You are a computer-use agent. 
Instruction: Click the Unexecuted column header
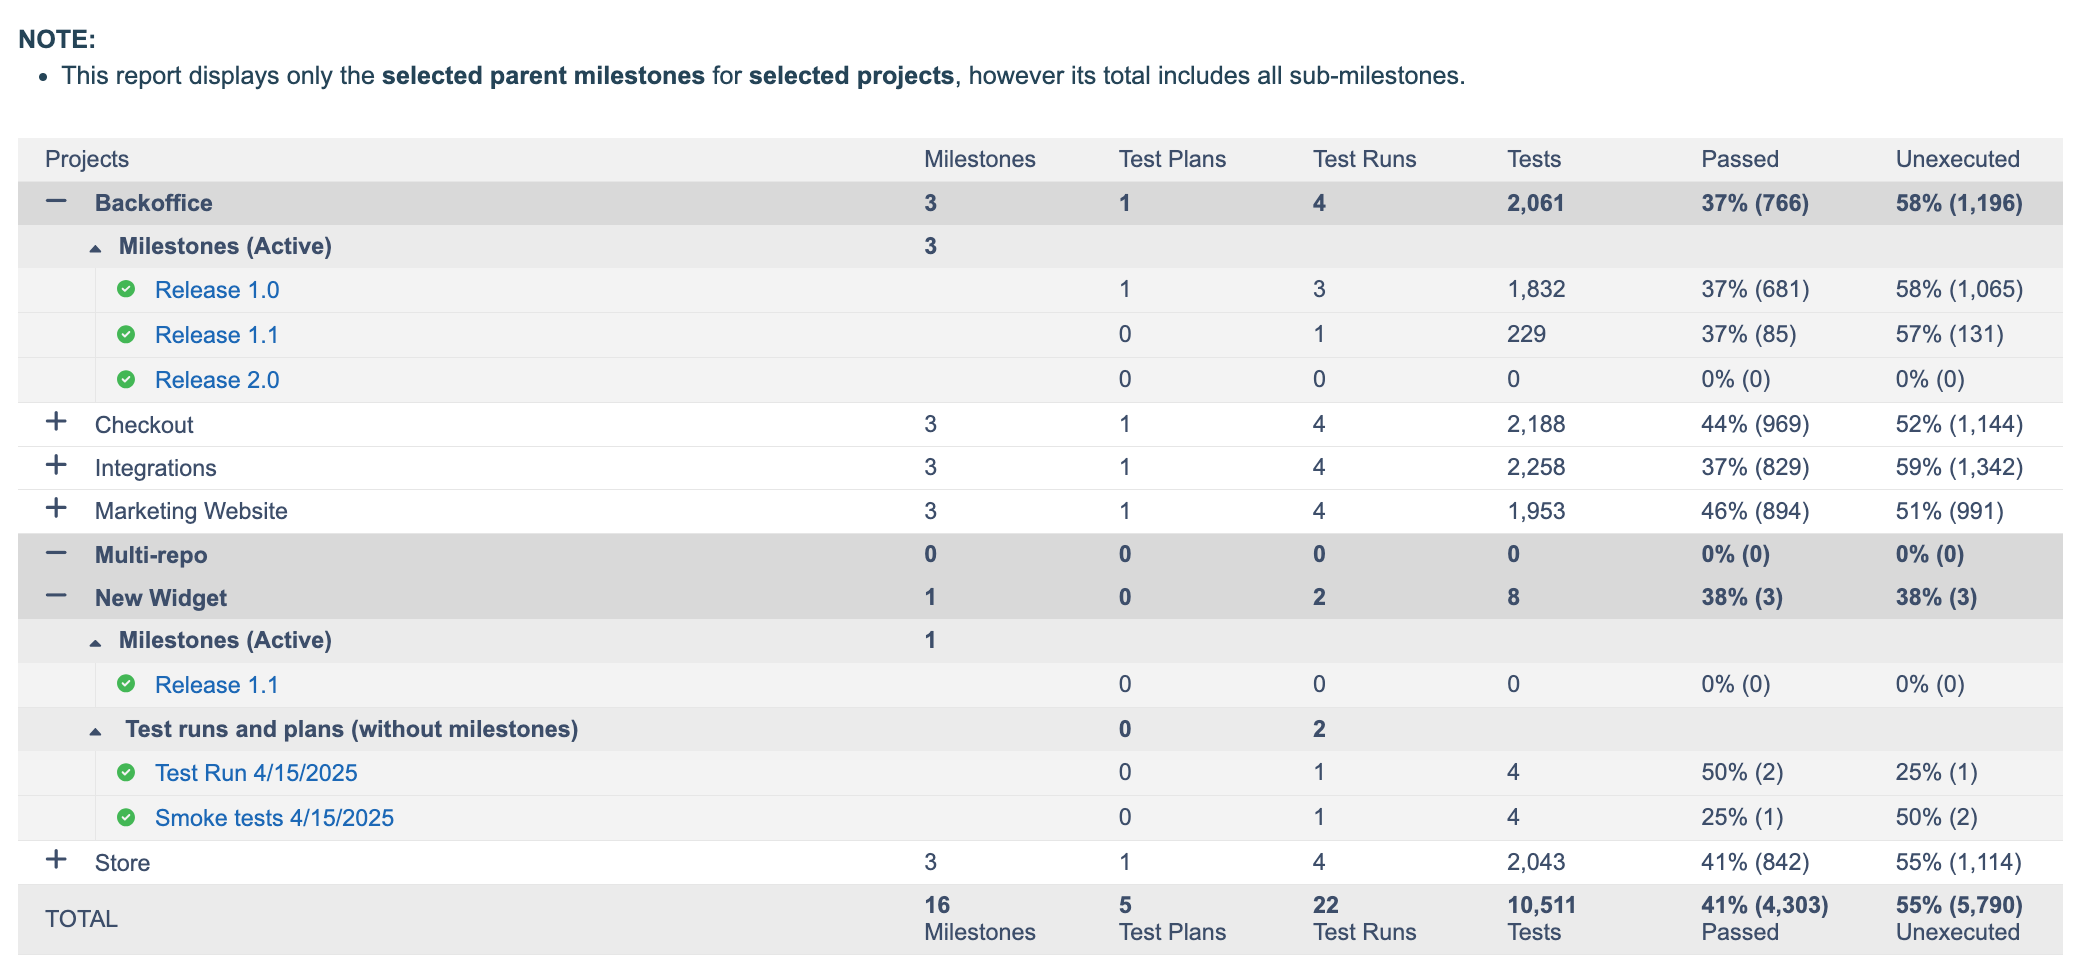click(x=1957, y=159)
